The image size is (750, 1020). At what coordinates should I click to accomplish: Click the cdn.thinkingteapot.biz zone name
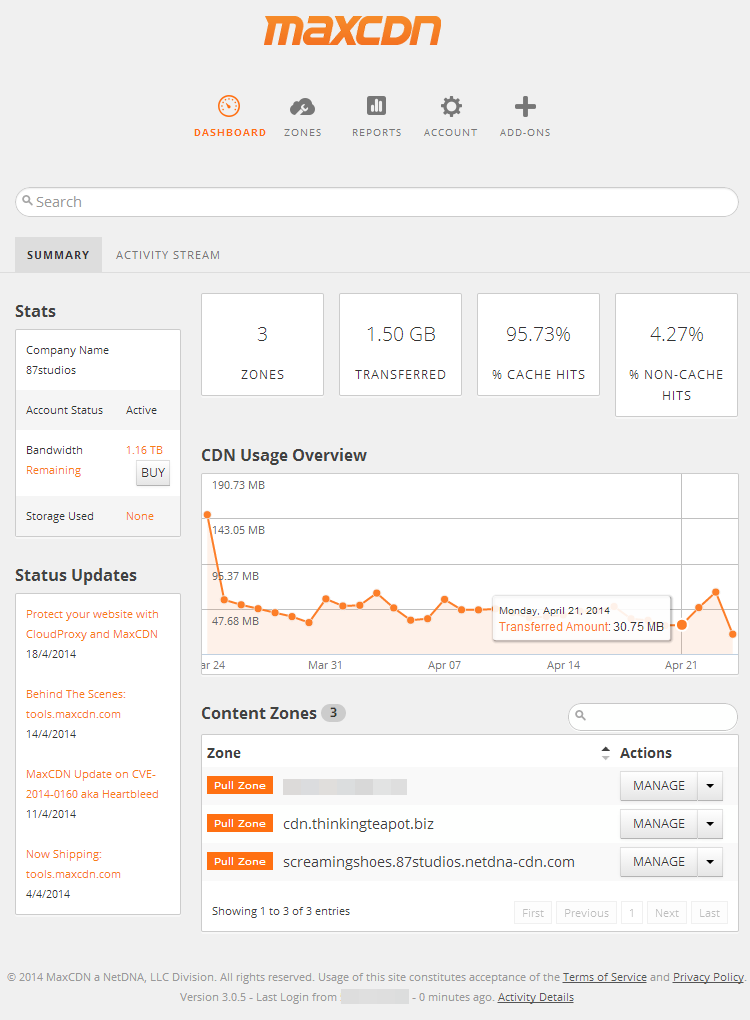(x=358, y=824)
